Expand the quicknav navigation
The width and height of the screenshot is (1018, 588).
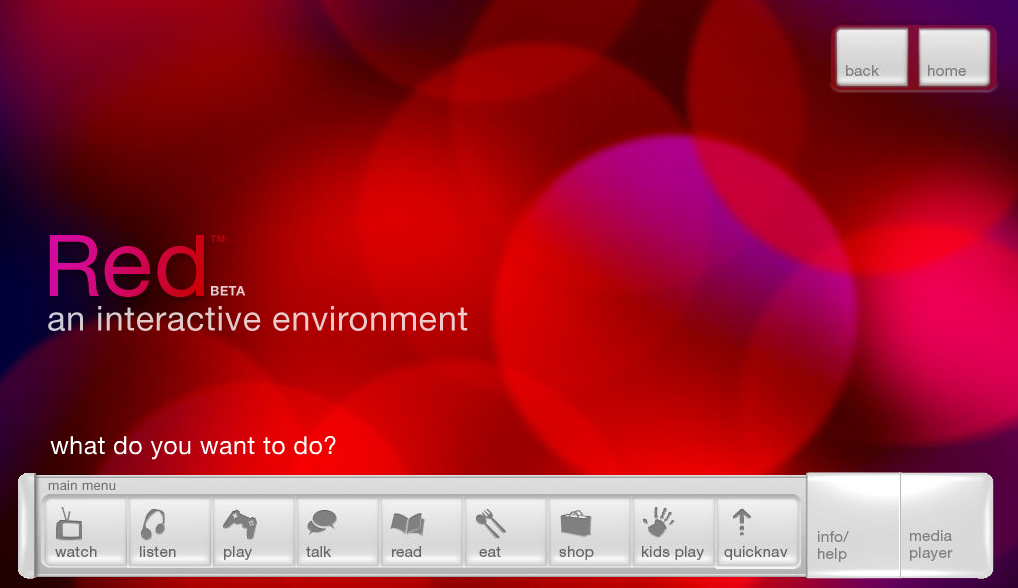click(x=758, y=530)
